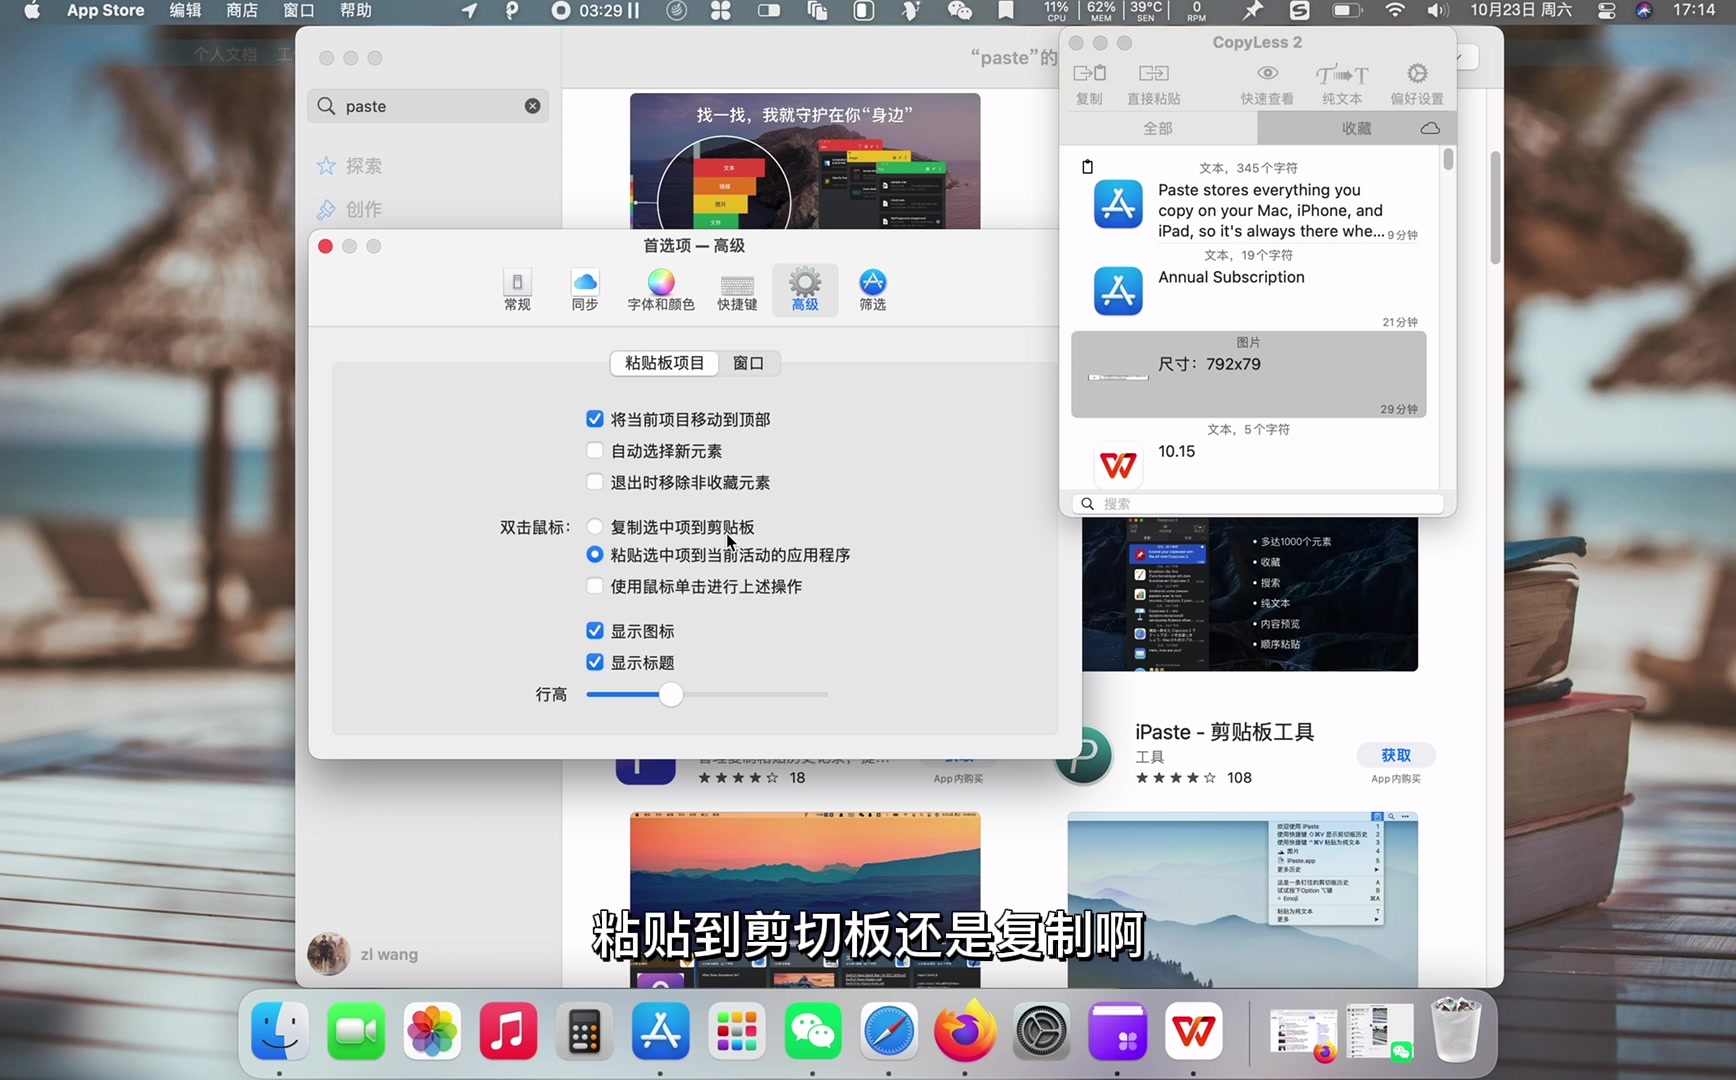
Task: Launch FaceTime from the Dock
Action: (x=356, y=1031)
